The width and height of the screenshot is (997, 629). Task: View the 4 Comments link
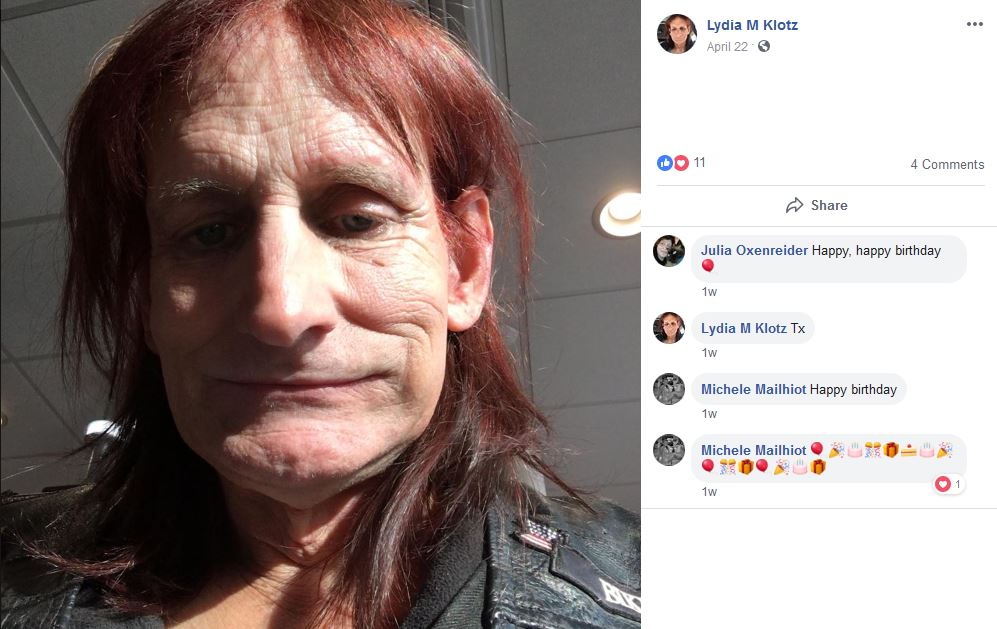point(947,164)
